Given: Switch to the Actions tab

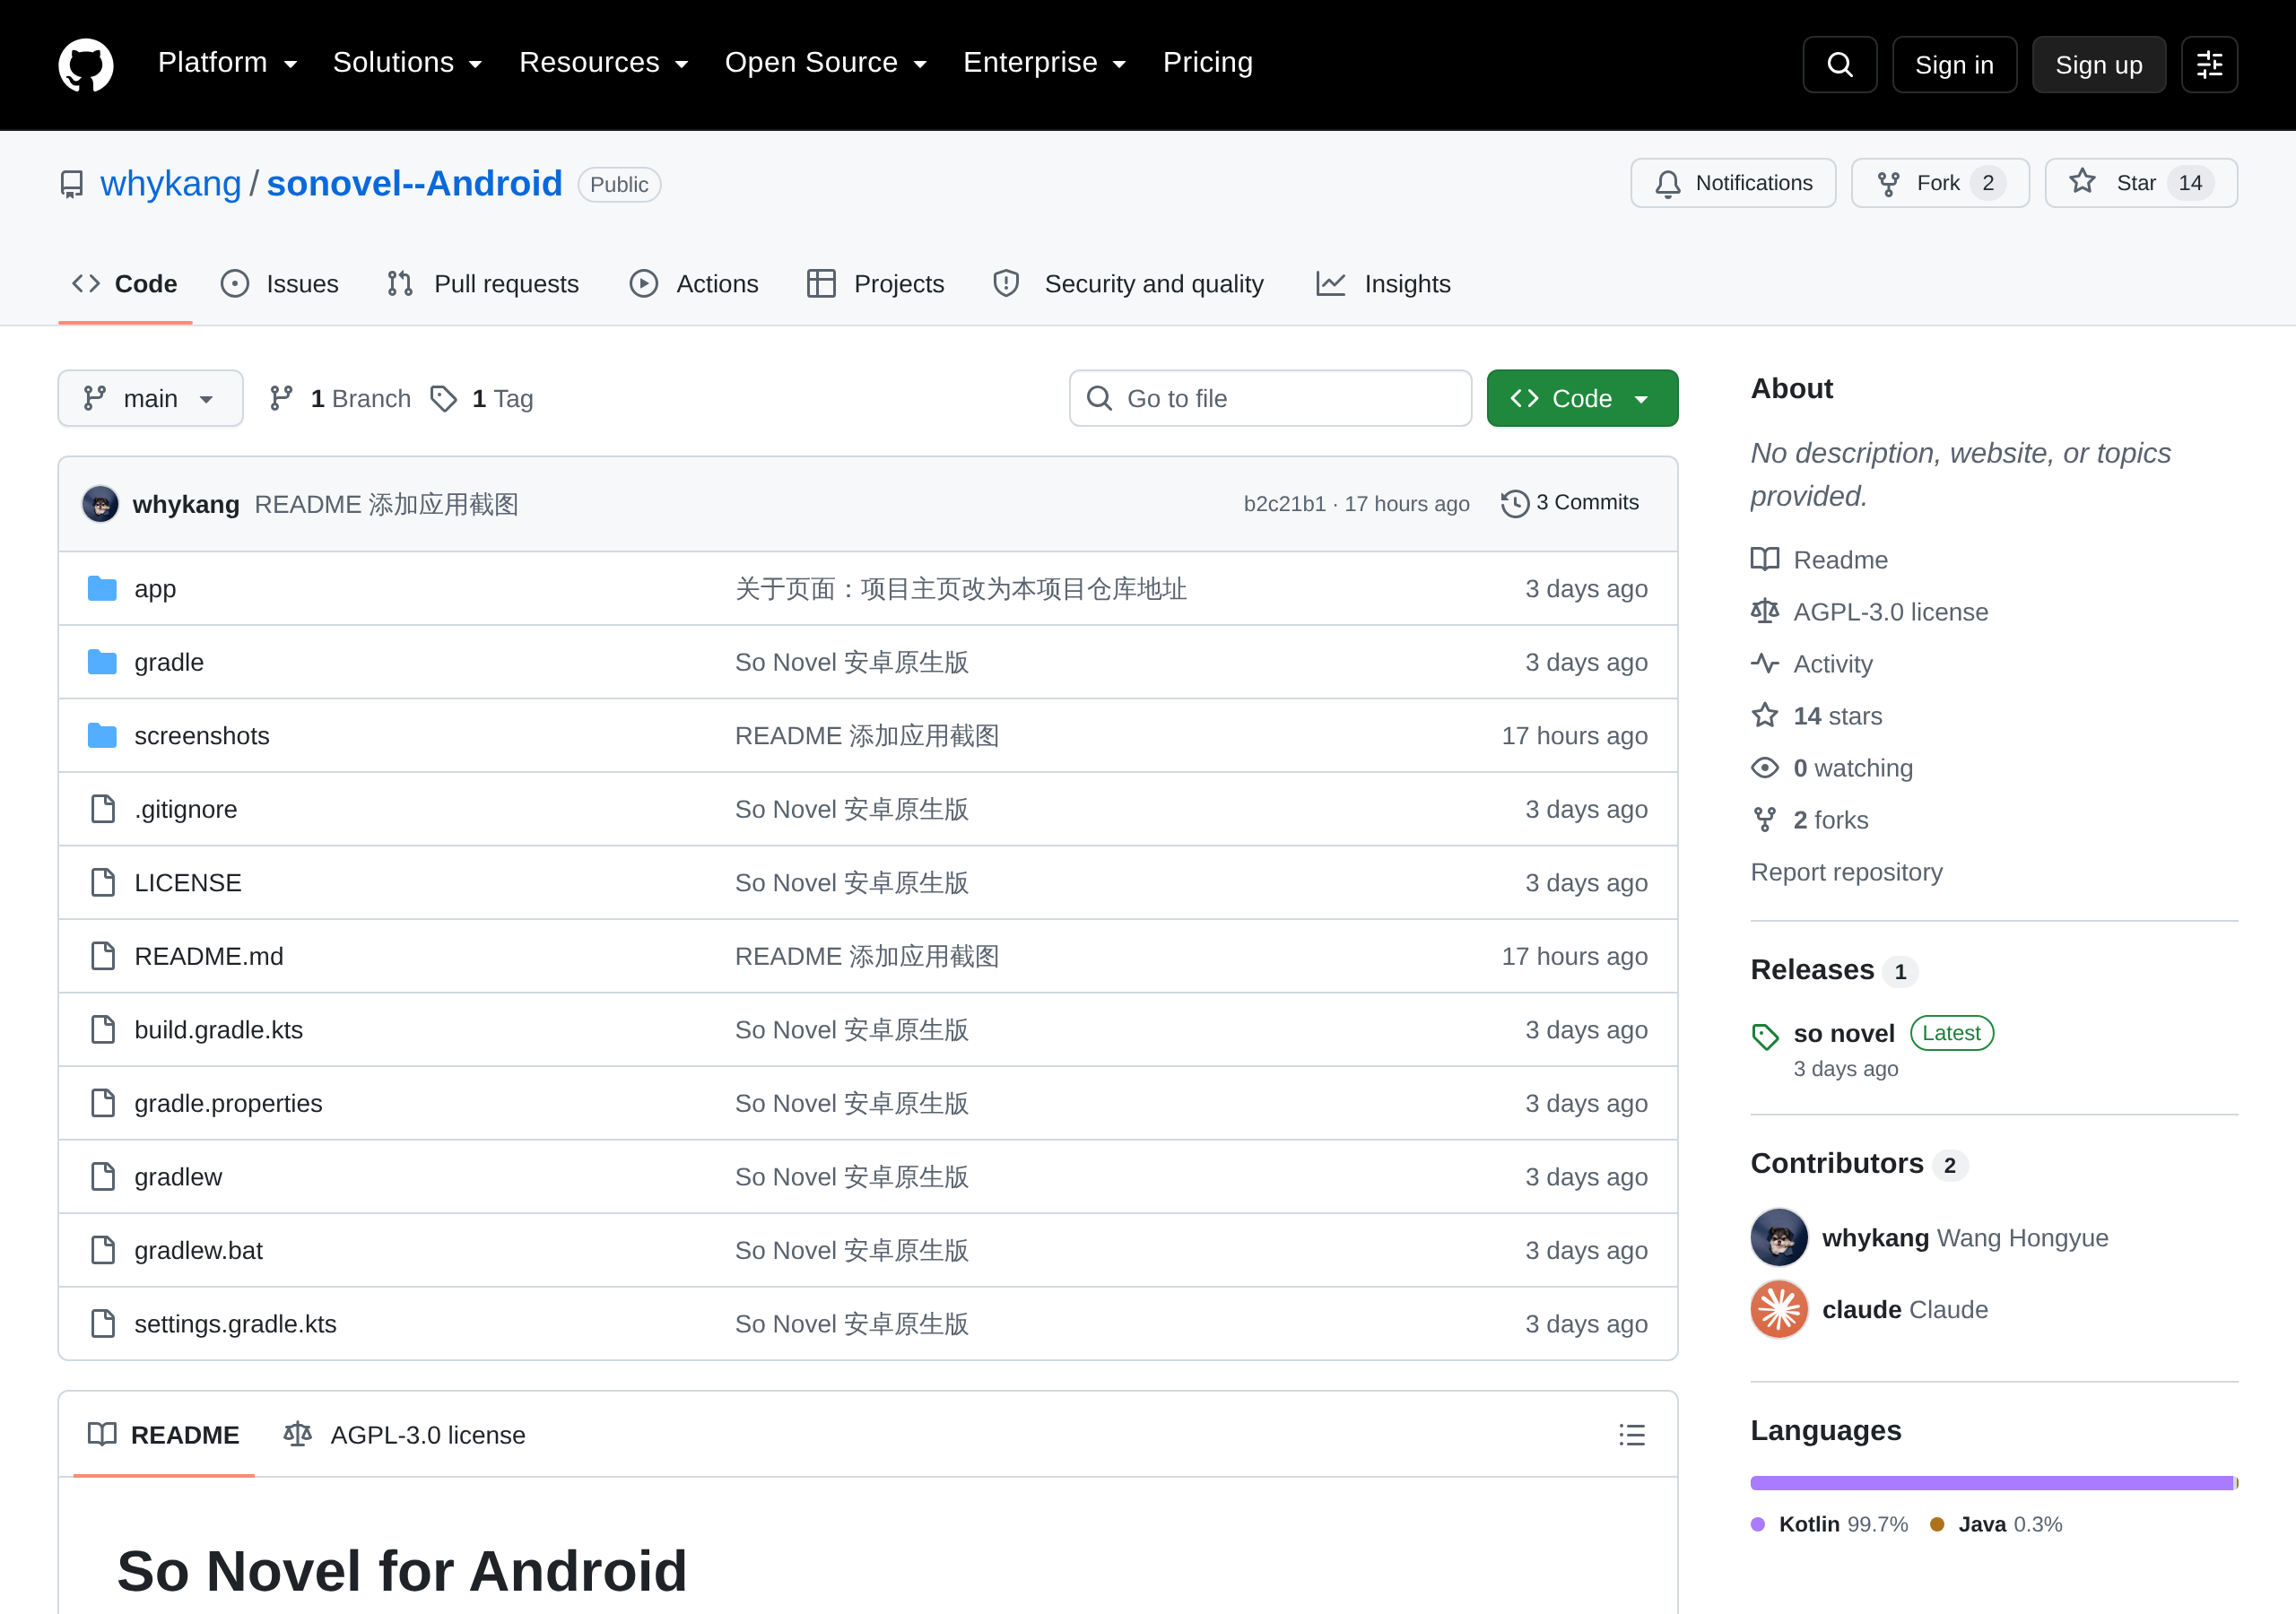Looking at the screenshot, I should [x=694, y=284].
